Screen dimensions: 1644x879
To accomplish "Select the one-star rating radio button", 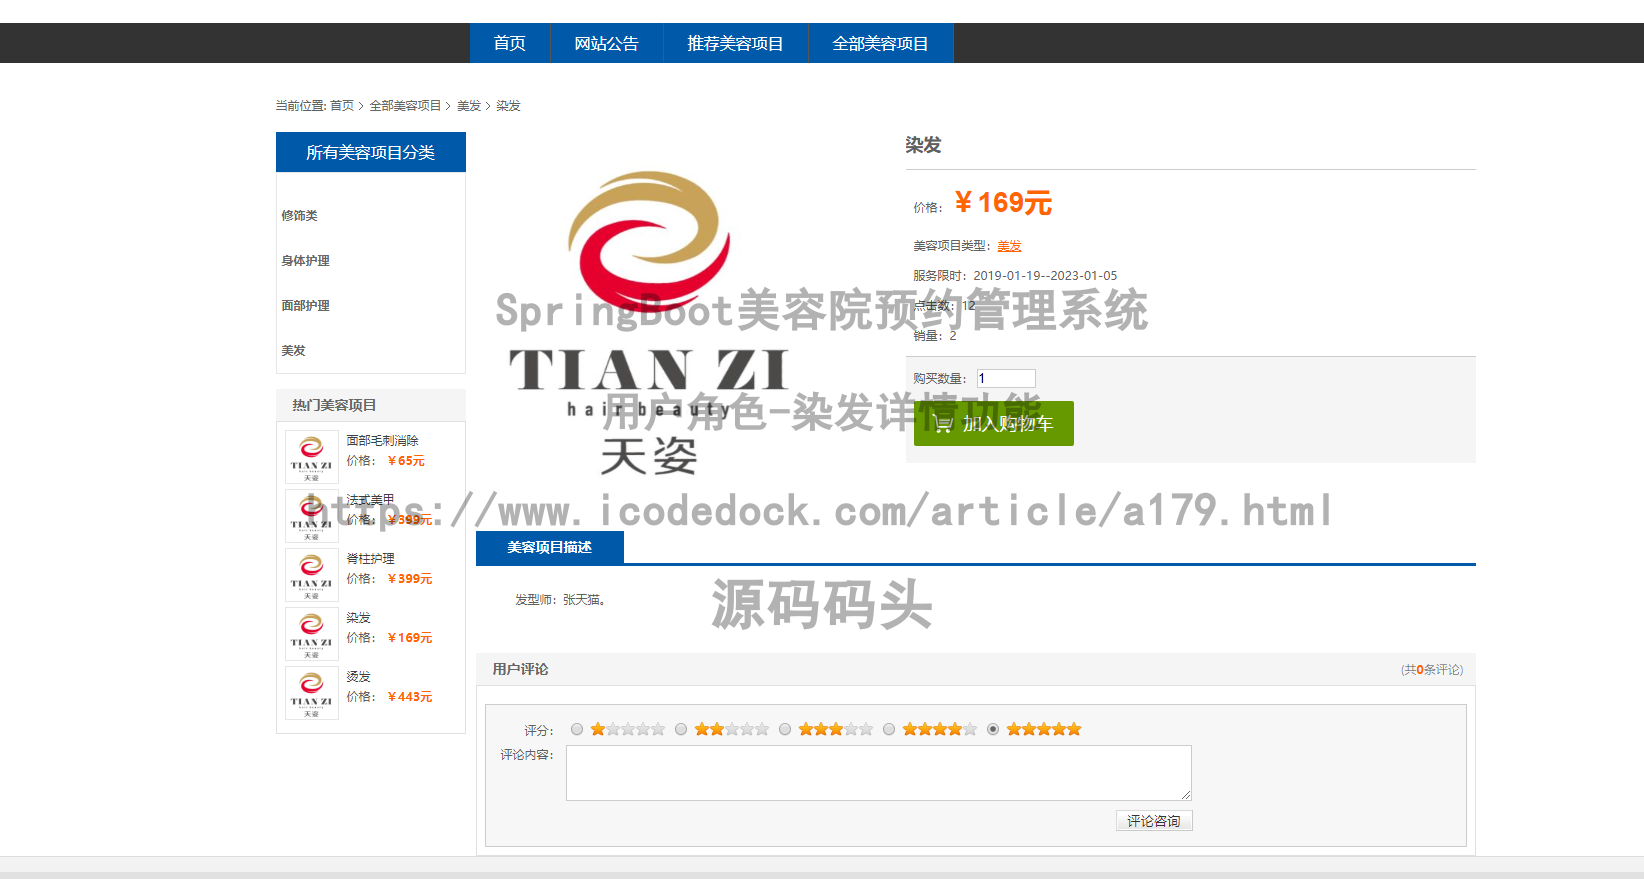I will [x=577, y=729].
